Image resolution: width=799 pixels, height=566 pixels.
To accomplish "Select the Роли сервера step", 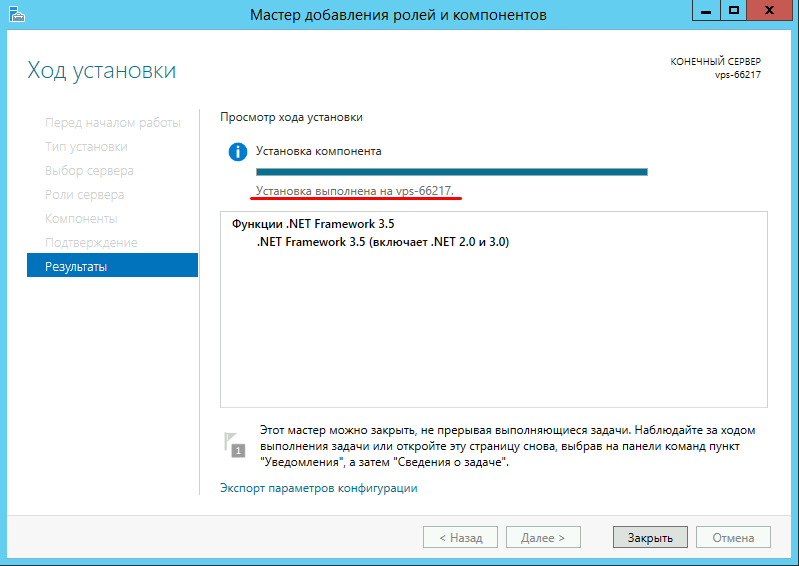I will pos(85,195).
